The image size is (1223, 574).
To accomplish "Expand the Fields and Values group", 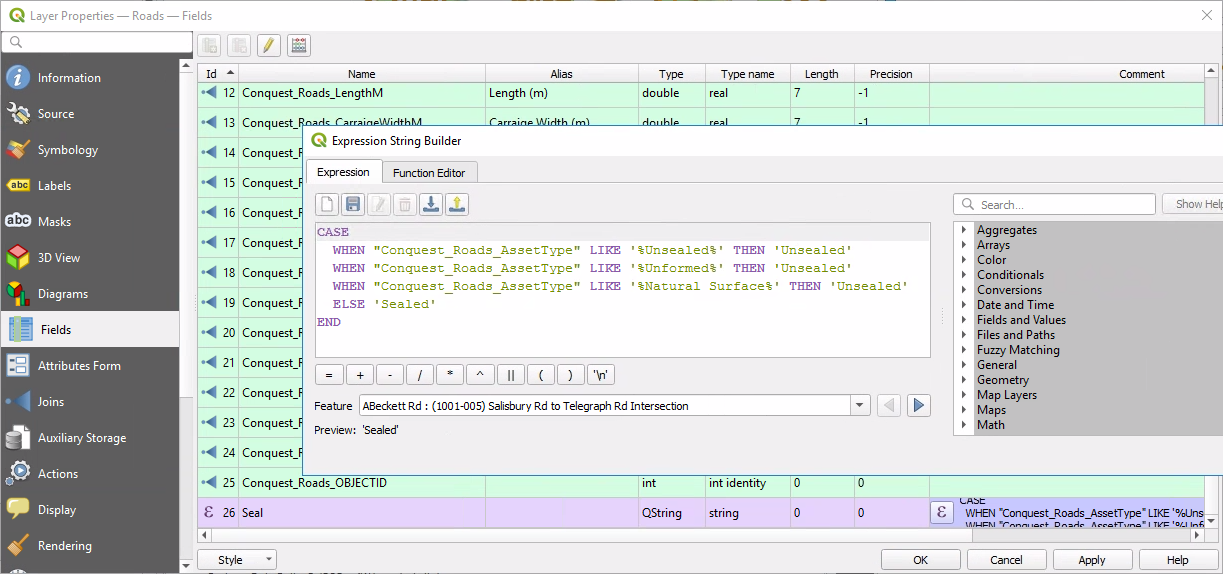I will pos(964,320).
